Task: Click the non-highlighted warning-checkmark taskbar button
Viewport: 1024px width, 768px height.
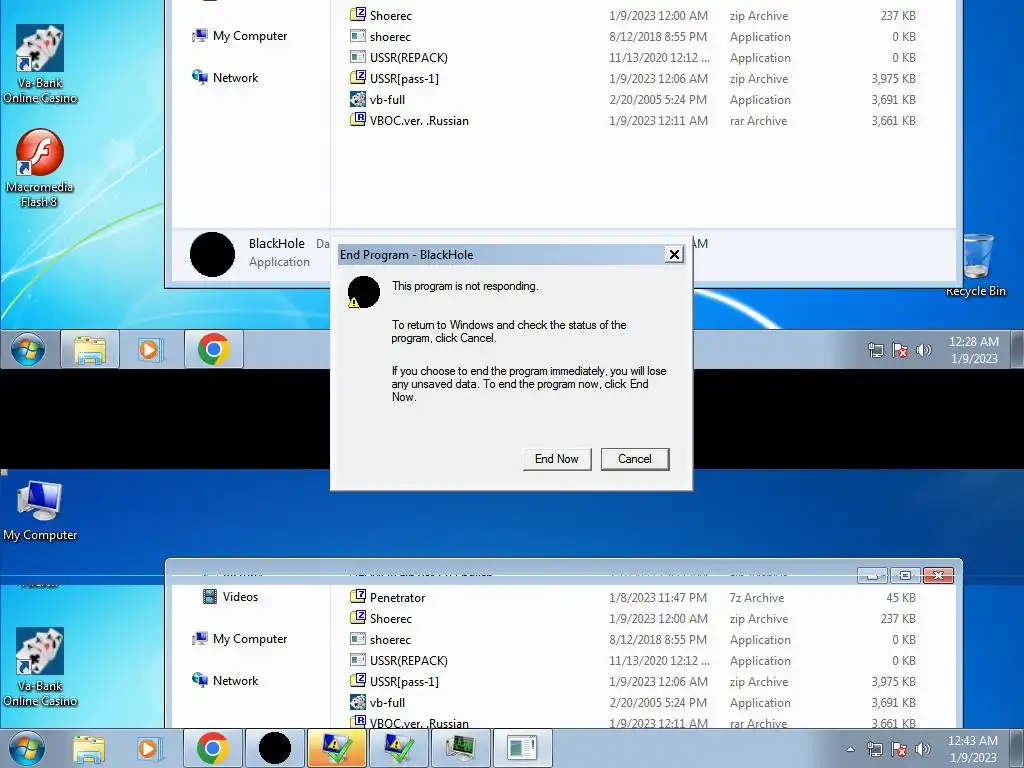Action: [398, 748]
